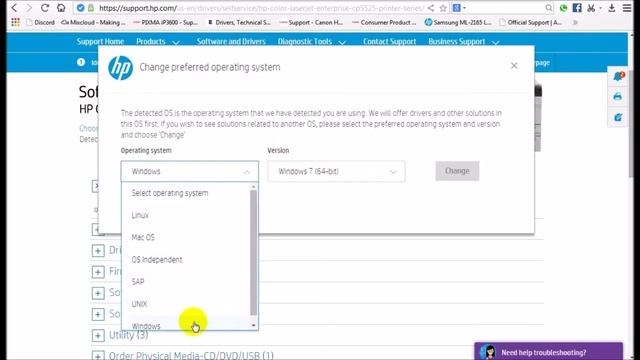Click the printer icon in right sidebar
Image resolution: width=640 pixels, height=360 pixels.
(x=618, y=97)
